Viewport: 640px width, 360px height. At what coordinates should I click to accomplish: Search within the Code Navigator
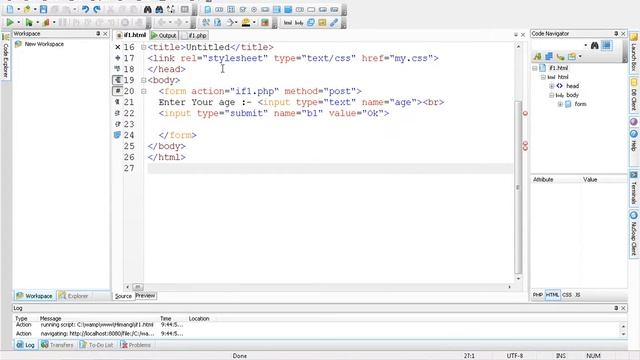point(595,45)
